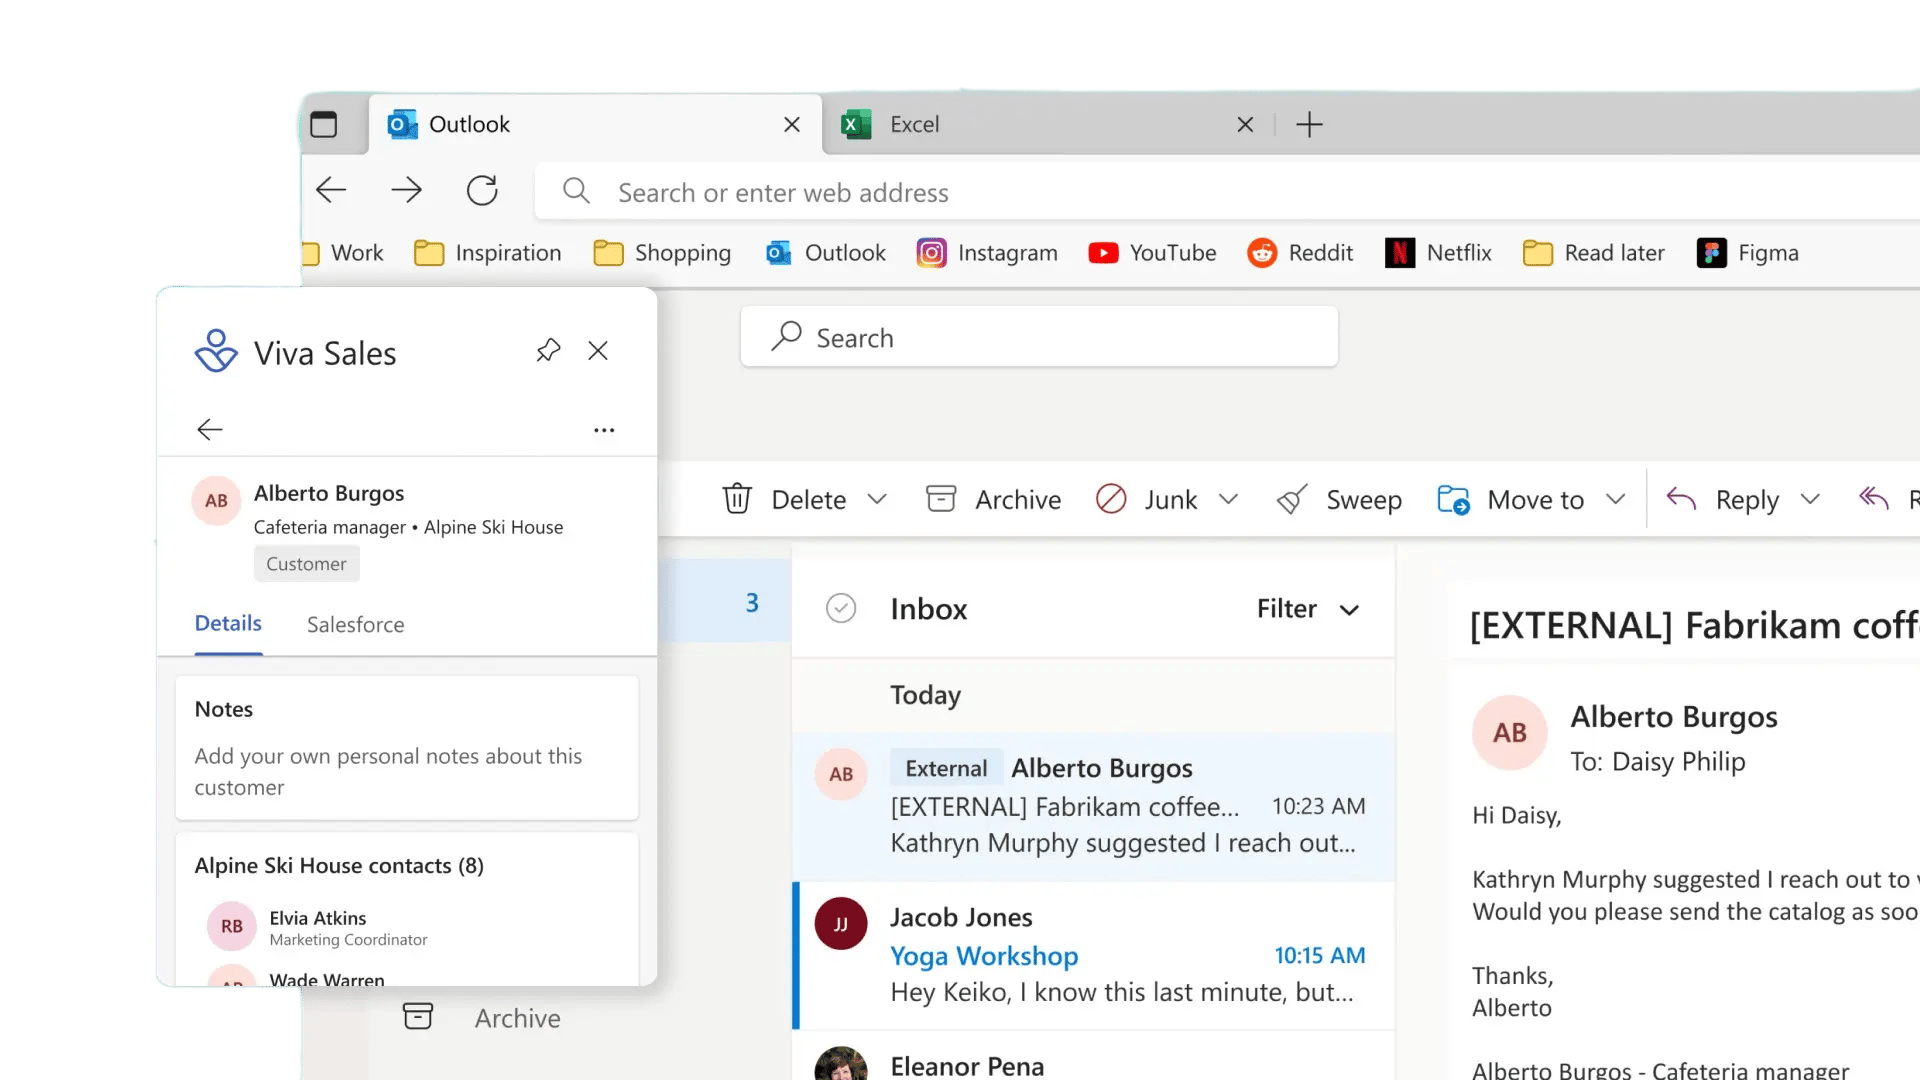Screen dimensions: 1920x1080
Task: Expand Move to dropdown chevron
Action: pyautogui.click(x=1616, y=499)
